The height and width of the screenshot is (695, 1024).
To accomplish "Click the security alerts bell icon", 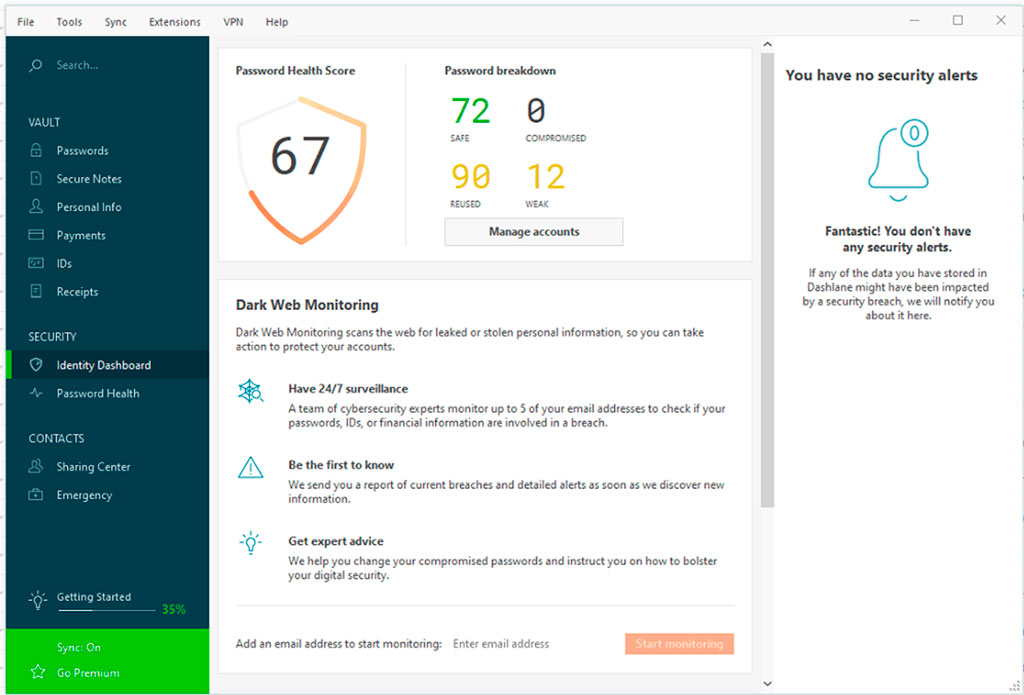I will point(899,159).
